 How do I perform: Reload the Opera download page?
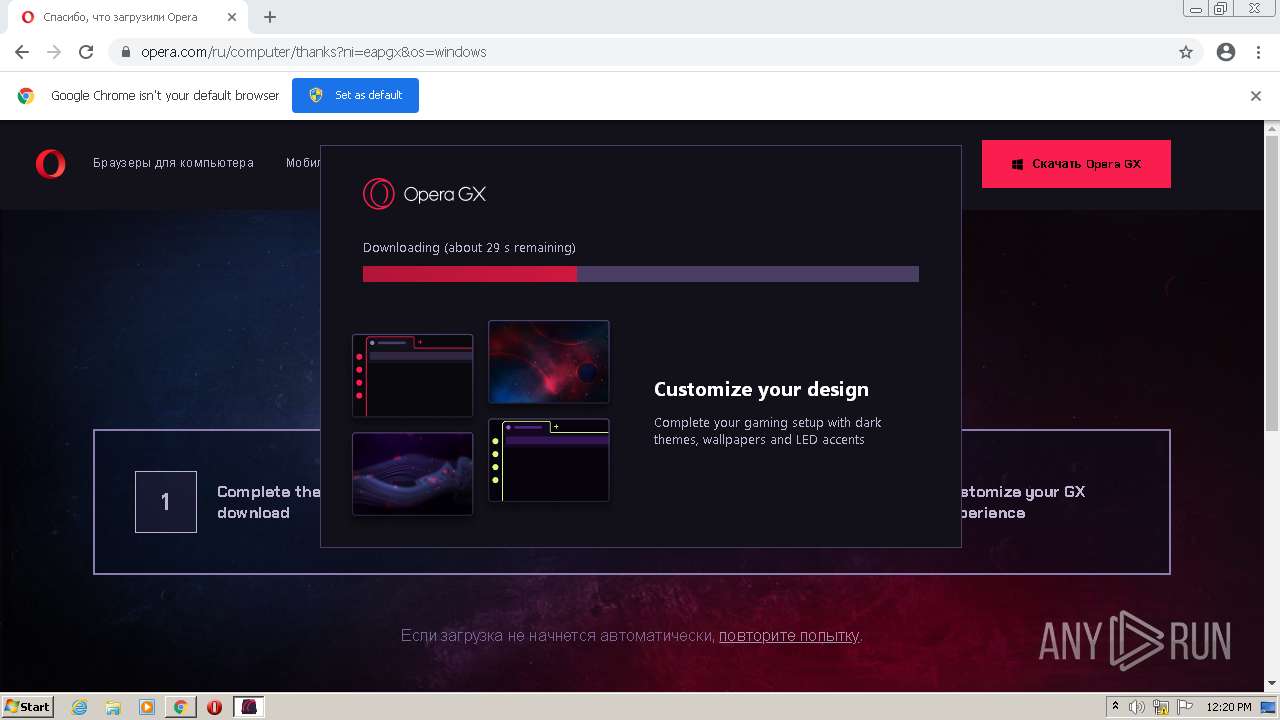click(86, 52)
